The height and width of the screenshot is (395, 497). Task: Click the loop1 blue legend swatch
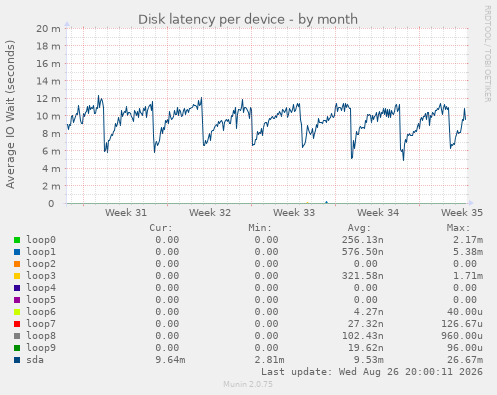[x=17, y=252]
